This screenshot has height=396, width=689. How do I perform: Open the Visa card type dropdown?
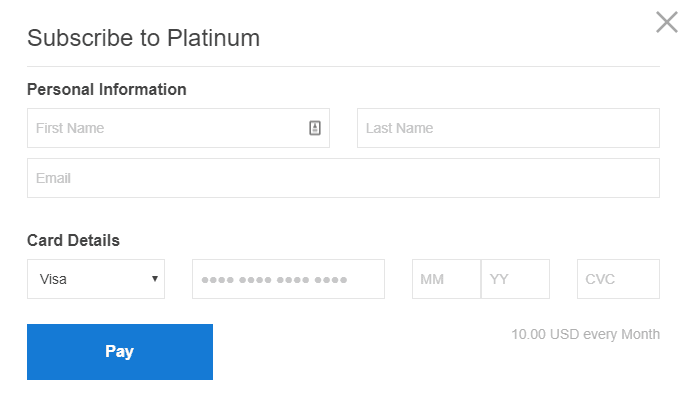tap(96, 279)
